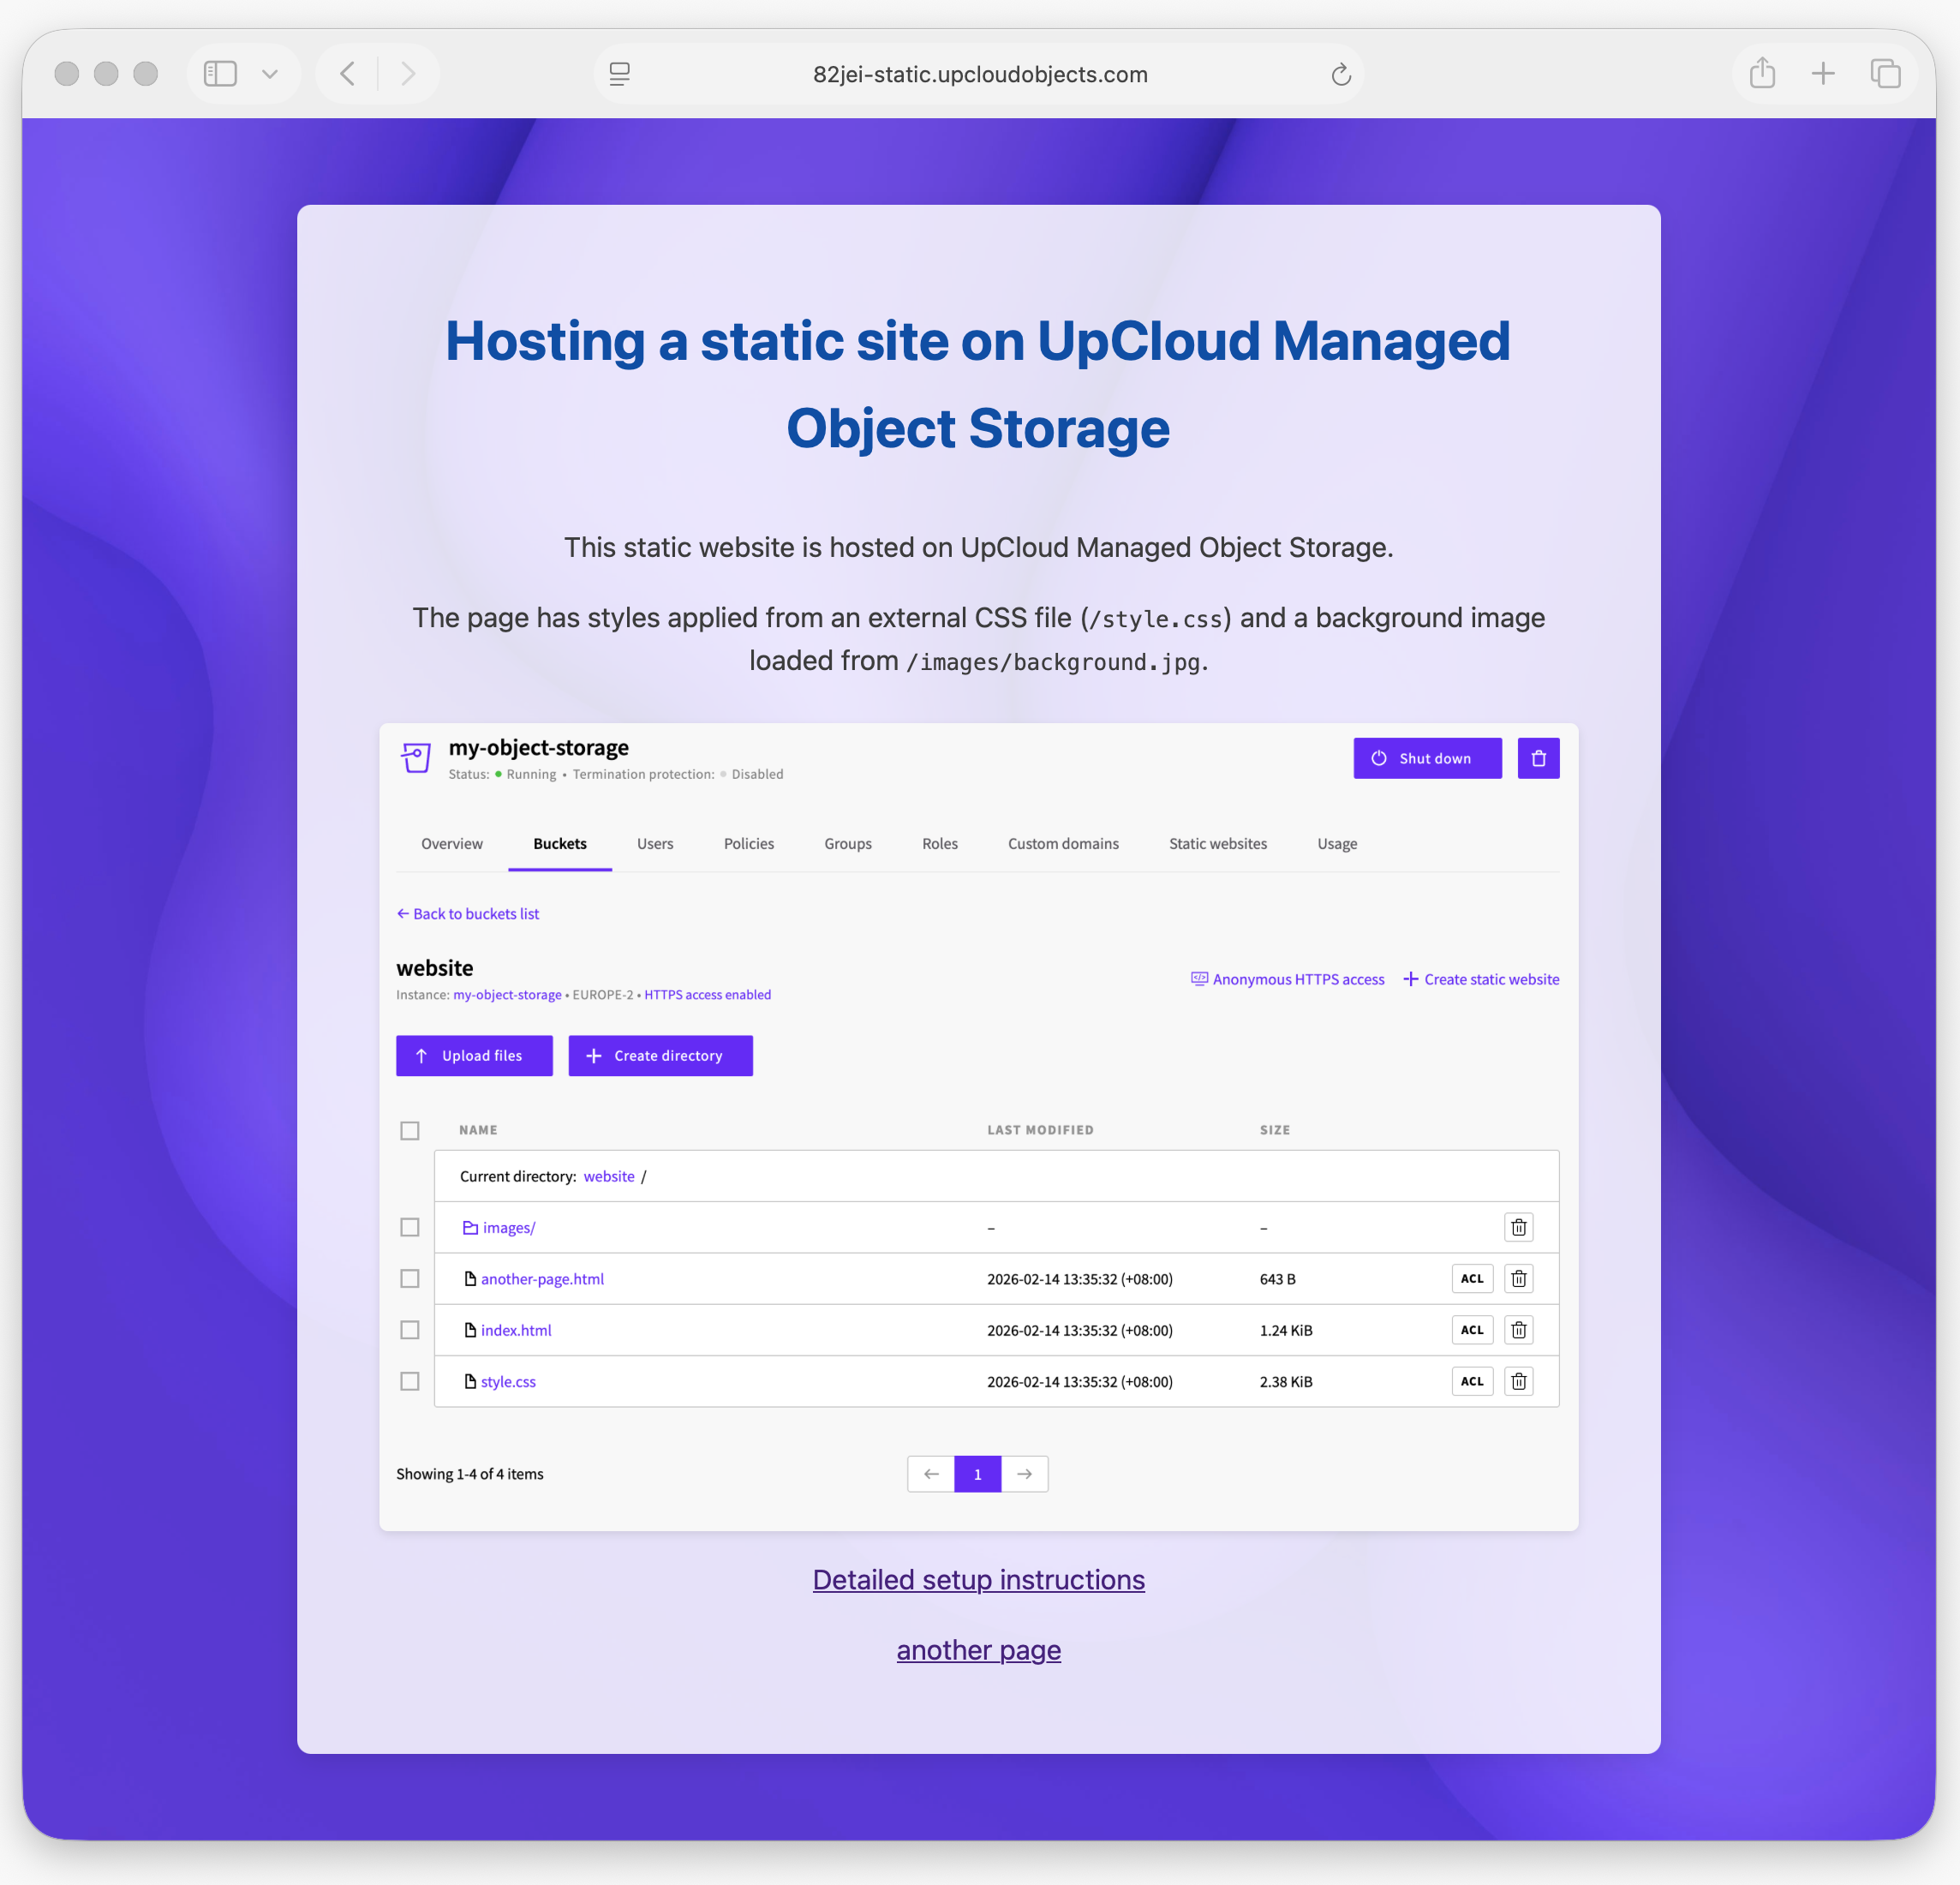
Task: Select the Buckets tab
Action: point(560,844)
